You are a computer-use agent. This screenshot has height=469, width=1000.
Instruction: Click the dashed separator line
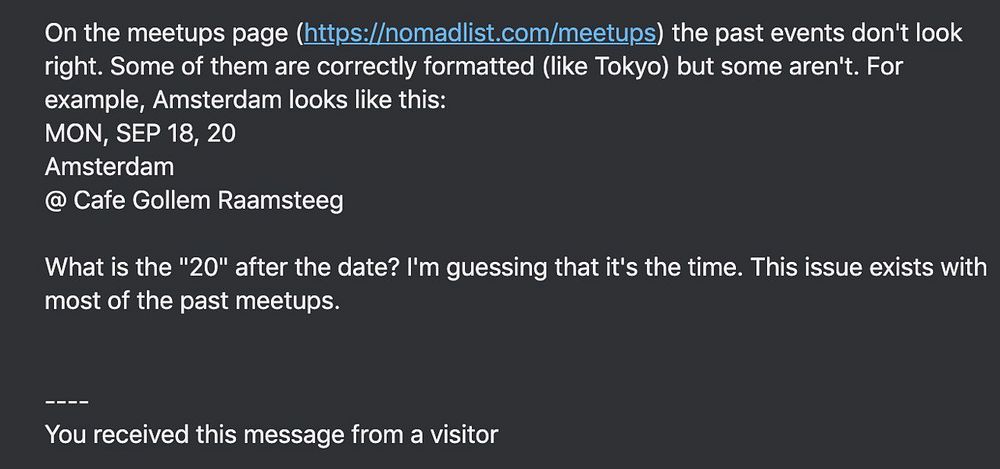pos(66,402)
